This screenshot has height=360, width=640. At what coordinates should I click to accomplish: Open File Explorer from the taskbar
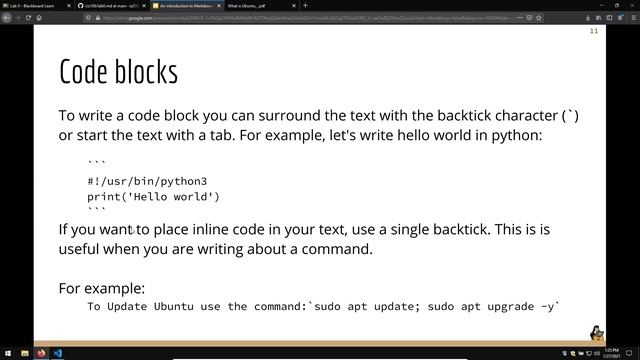click(24, 353)
